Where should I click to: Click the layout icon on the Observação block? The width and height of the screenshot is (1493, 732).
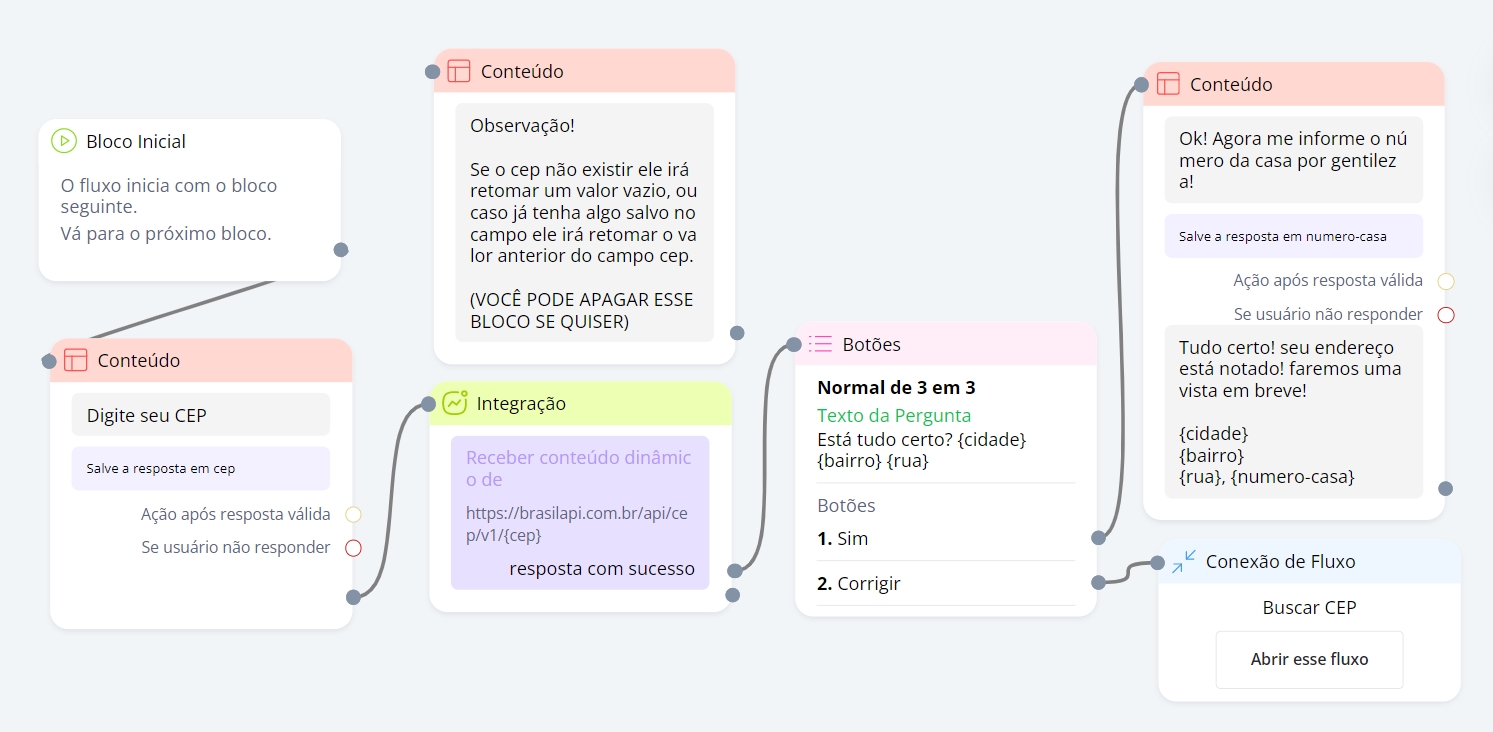pyautogui.click(x=459, y=71)
